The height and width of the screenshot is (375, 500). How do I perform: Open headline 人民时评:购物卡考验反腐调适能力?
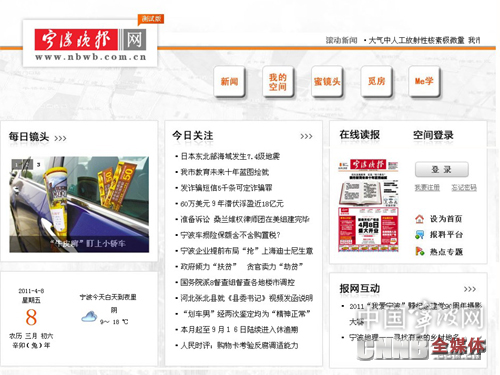239,345
